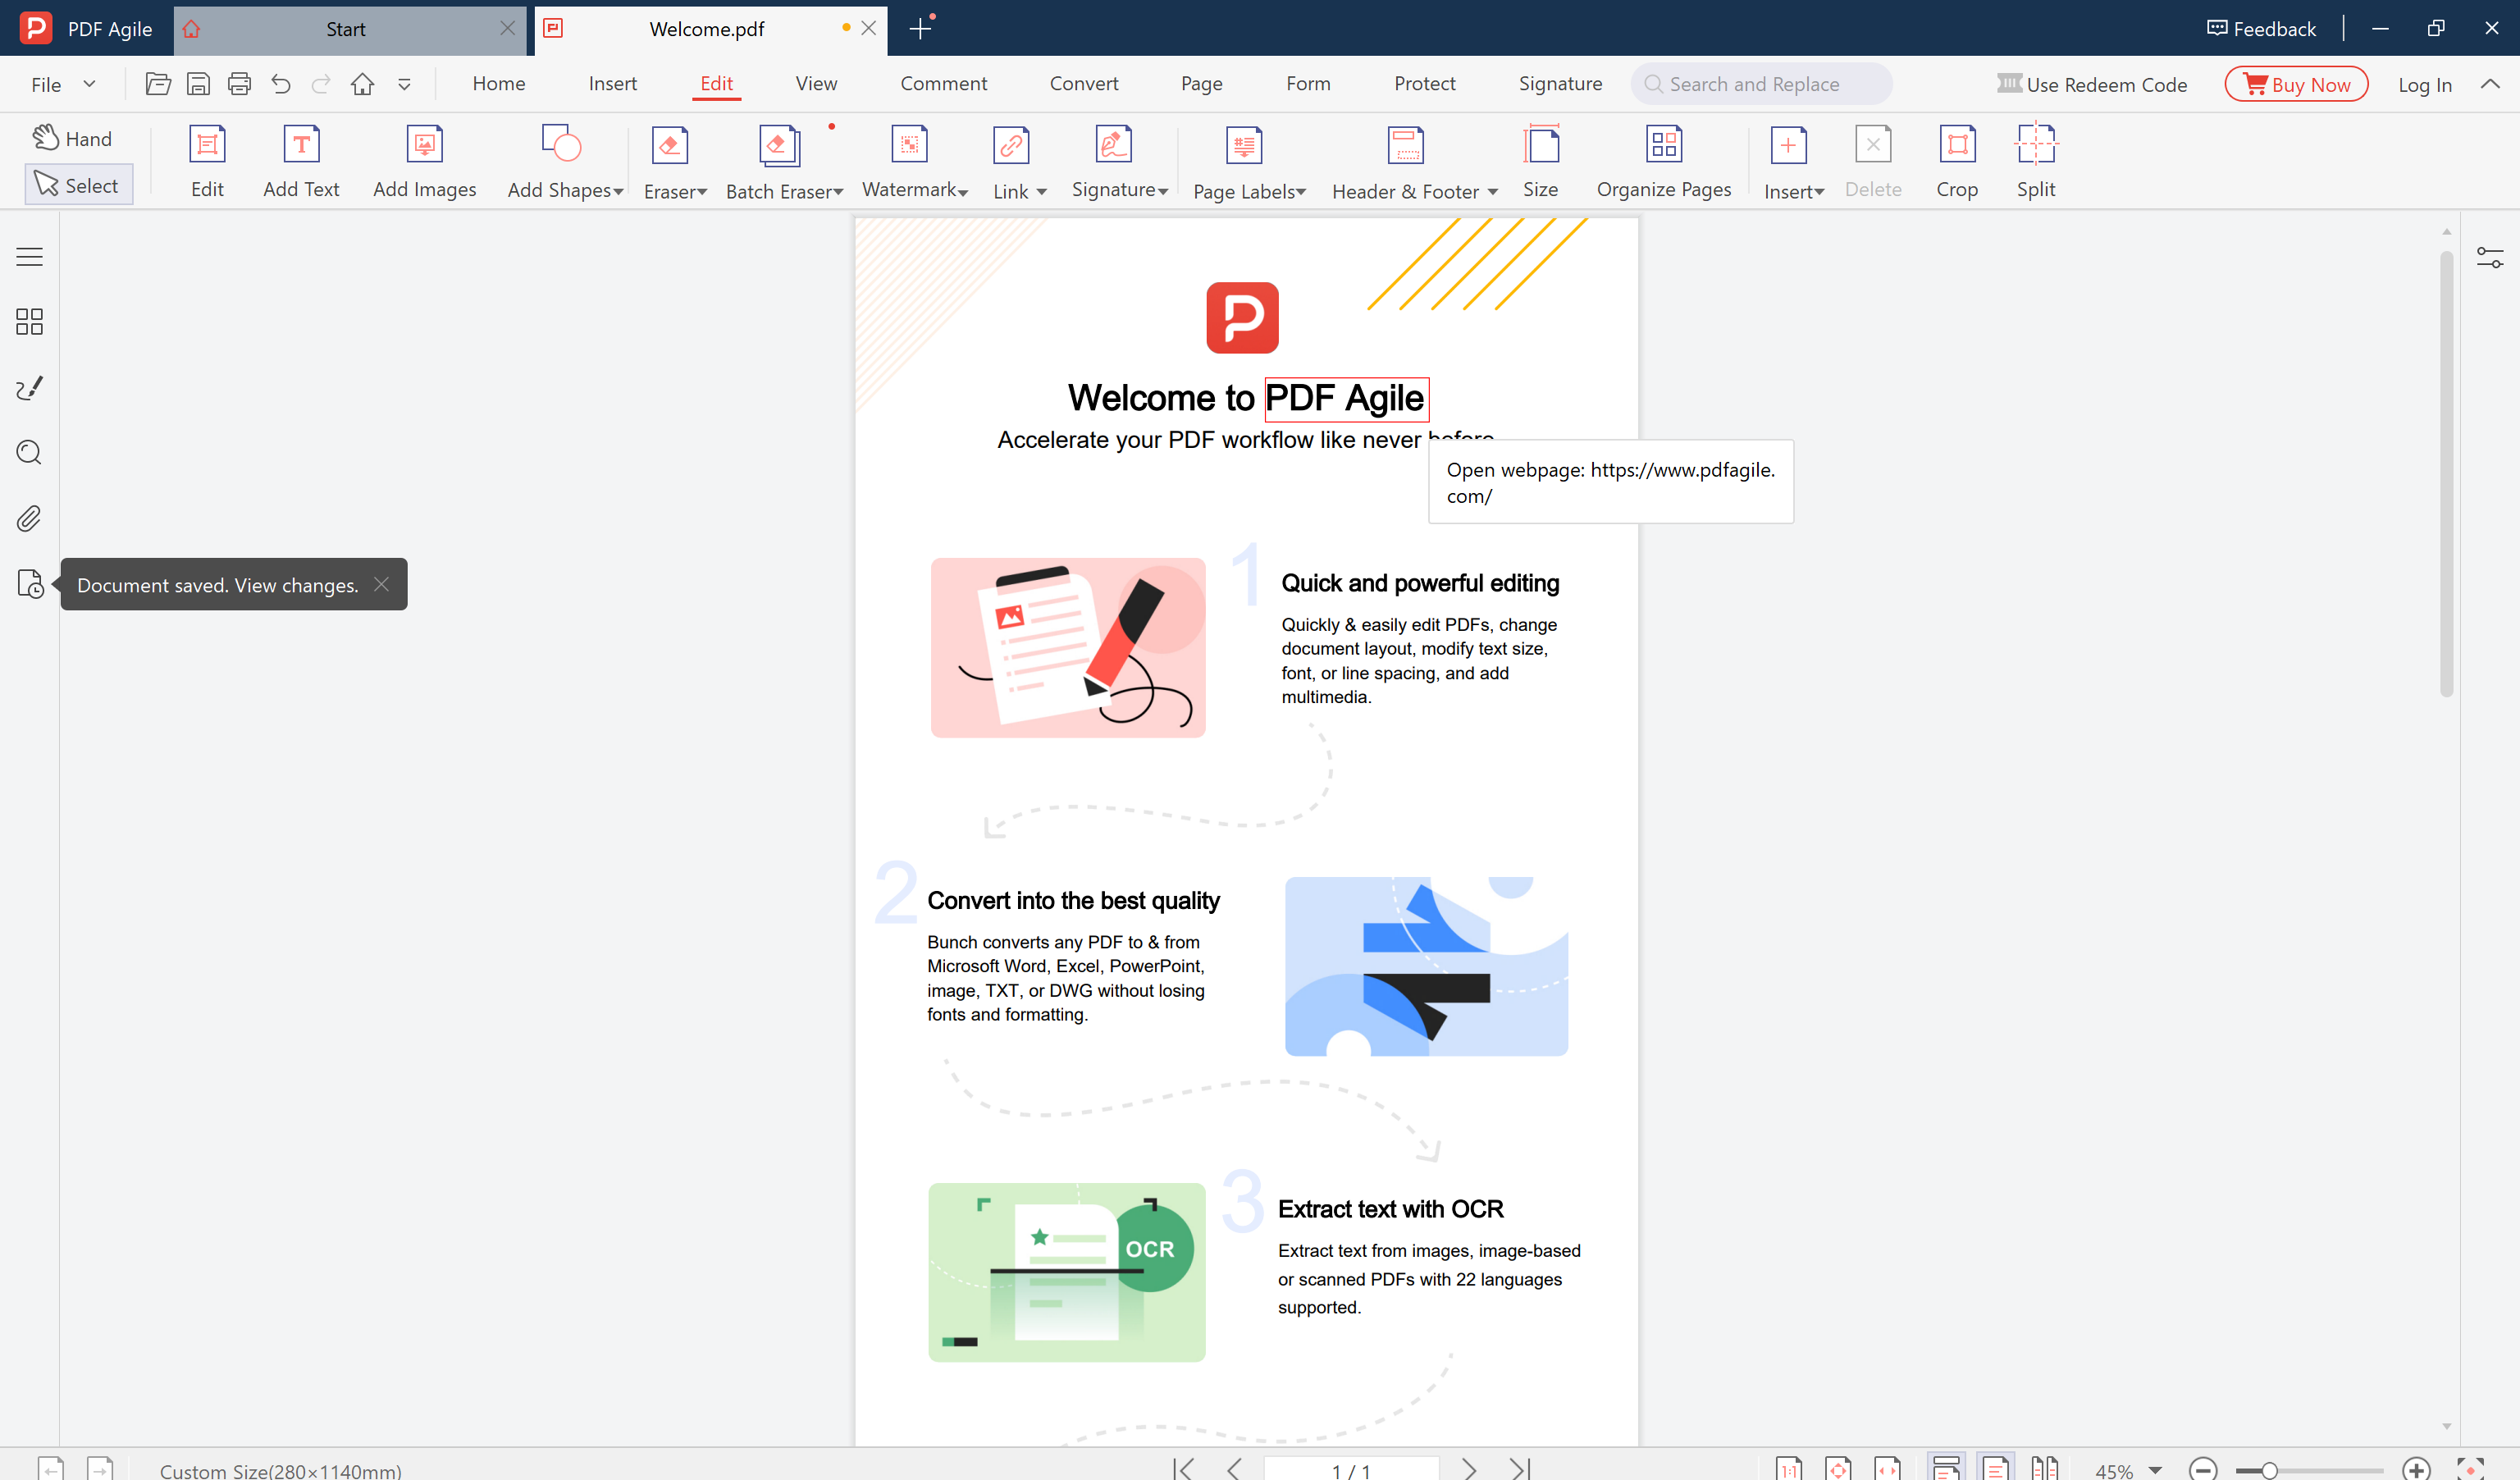Click the zoom slider handle
The width and height of the screenshot is (2520, 1480).
point(2270,1470)
